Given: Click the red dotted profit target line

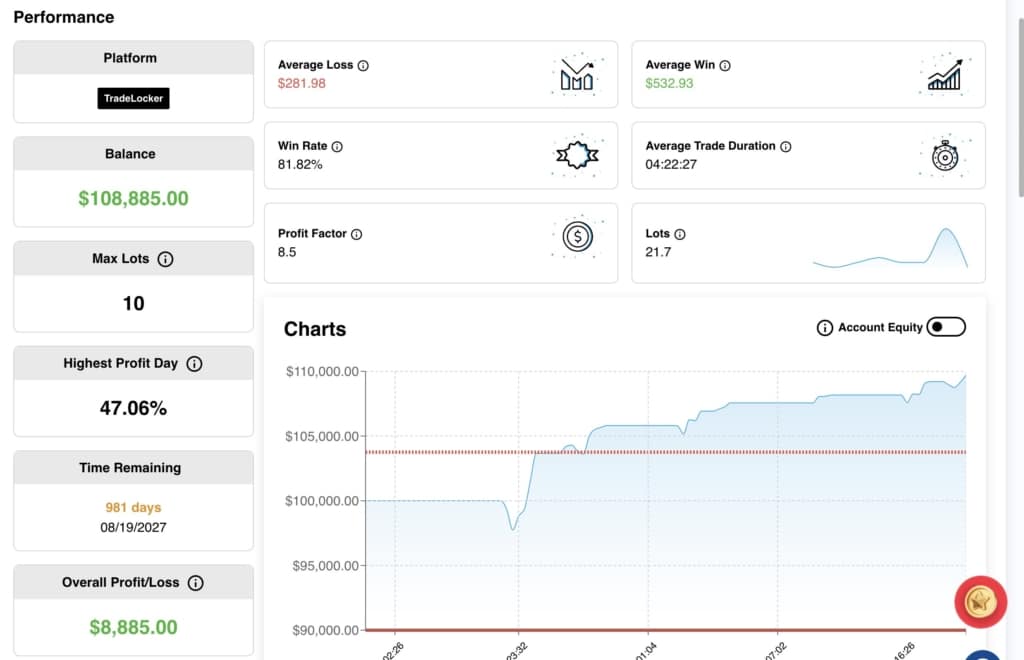Looking at the screenshot, I should tap(665, 452).
